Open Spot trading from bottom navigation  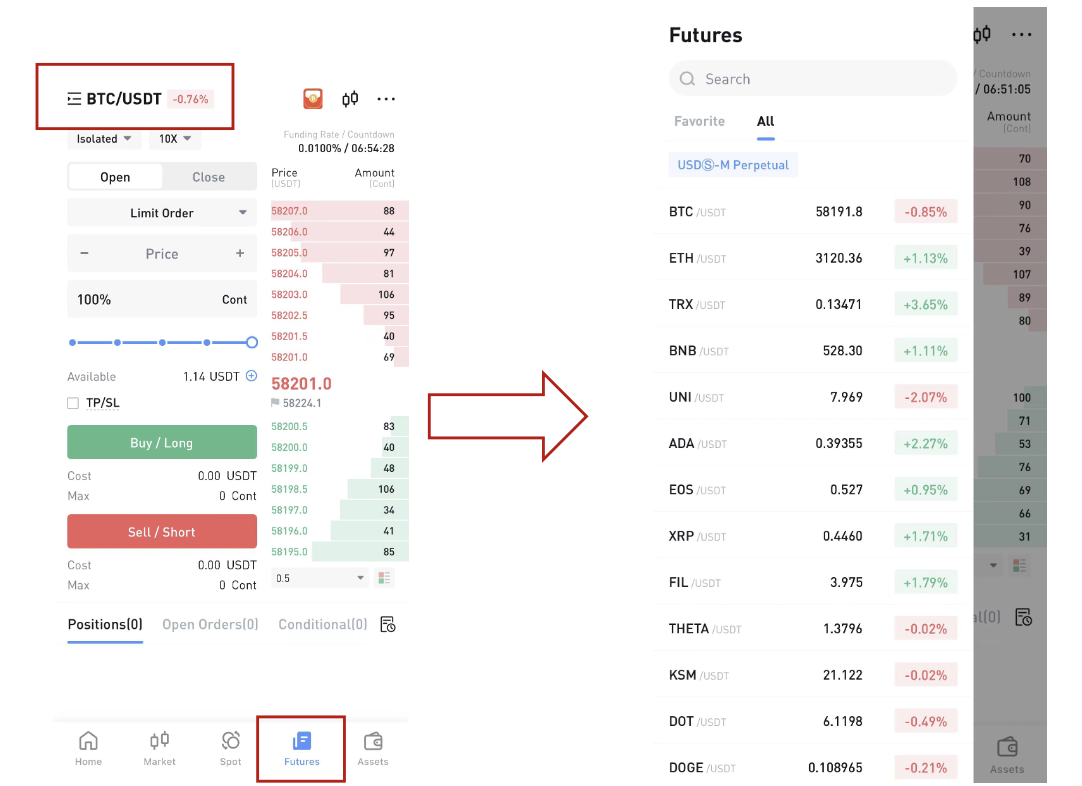click(x=230, y=749)
